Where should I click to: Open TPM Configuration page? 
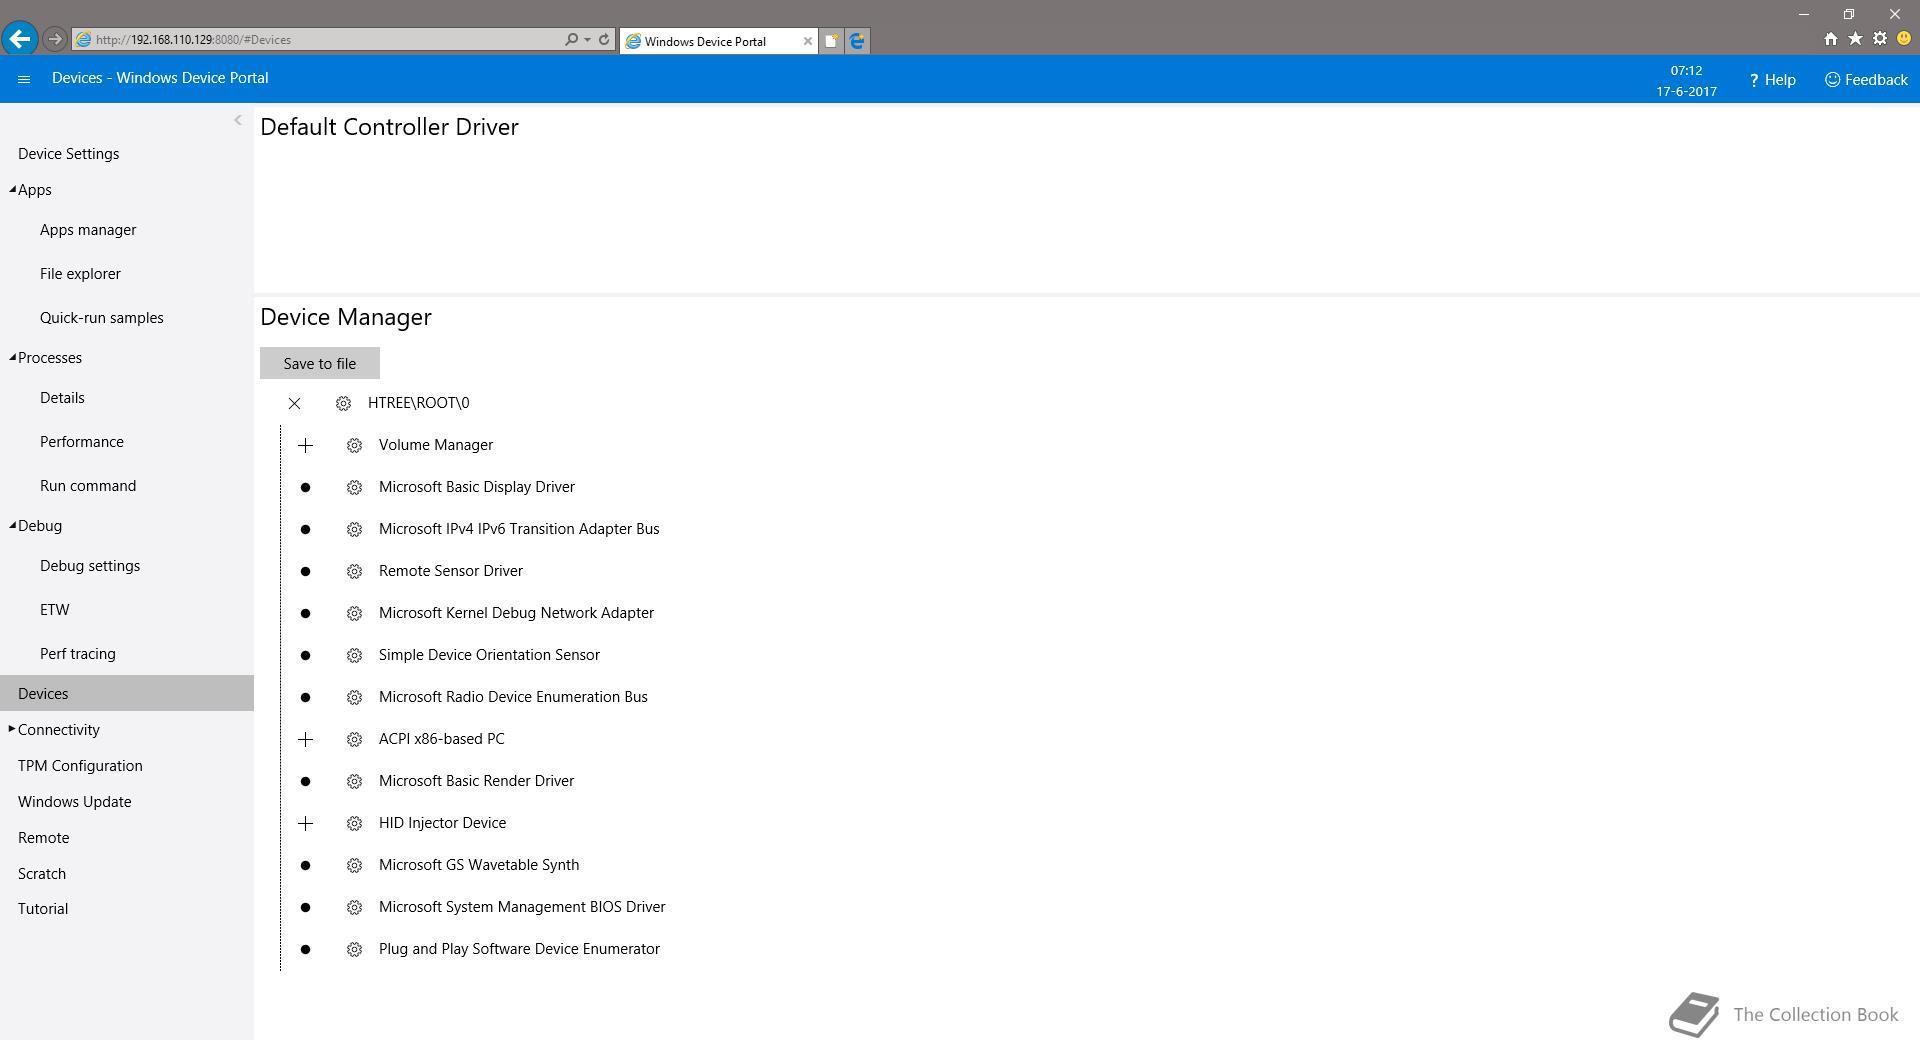coord(80,765)
